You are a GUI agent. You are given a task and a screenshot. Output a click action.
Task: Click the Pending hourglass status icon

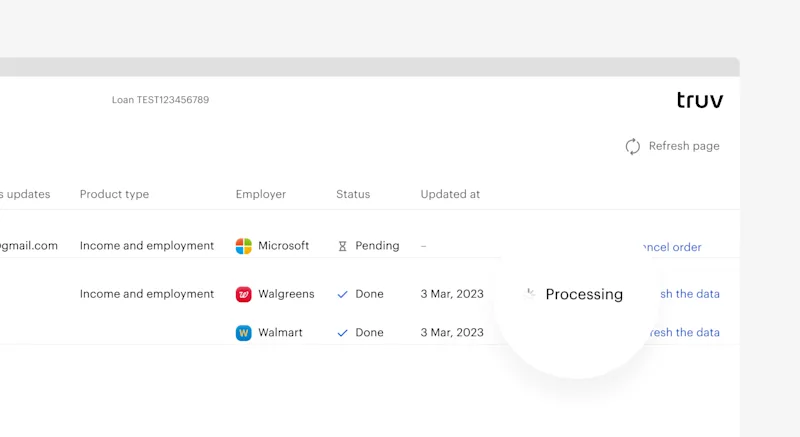click(x=342, y=246)
